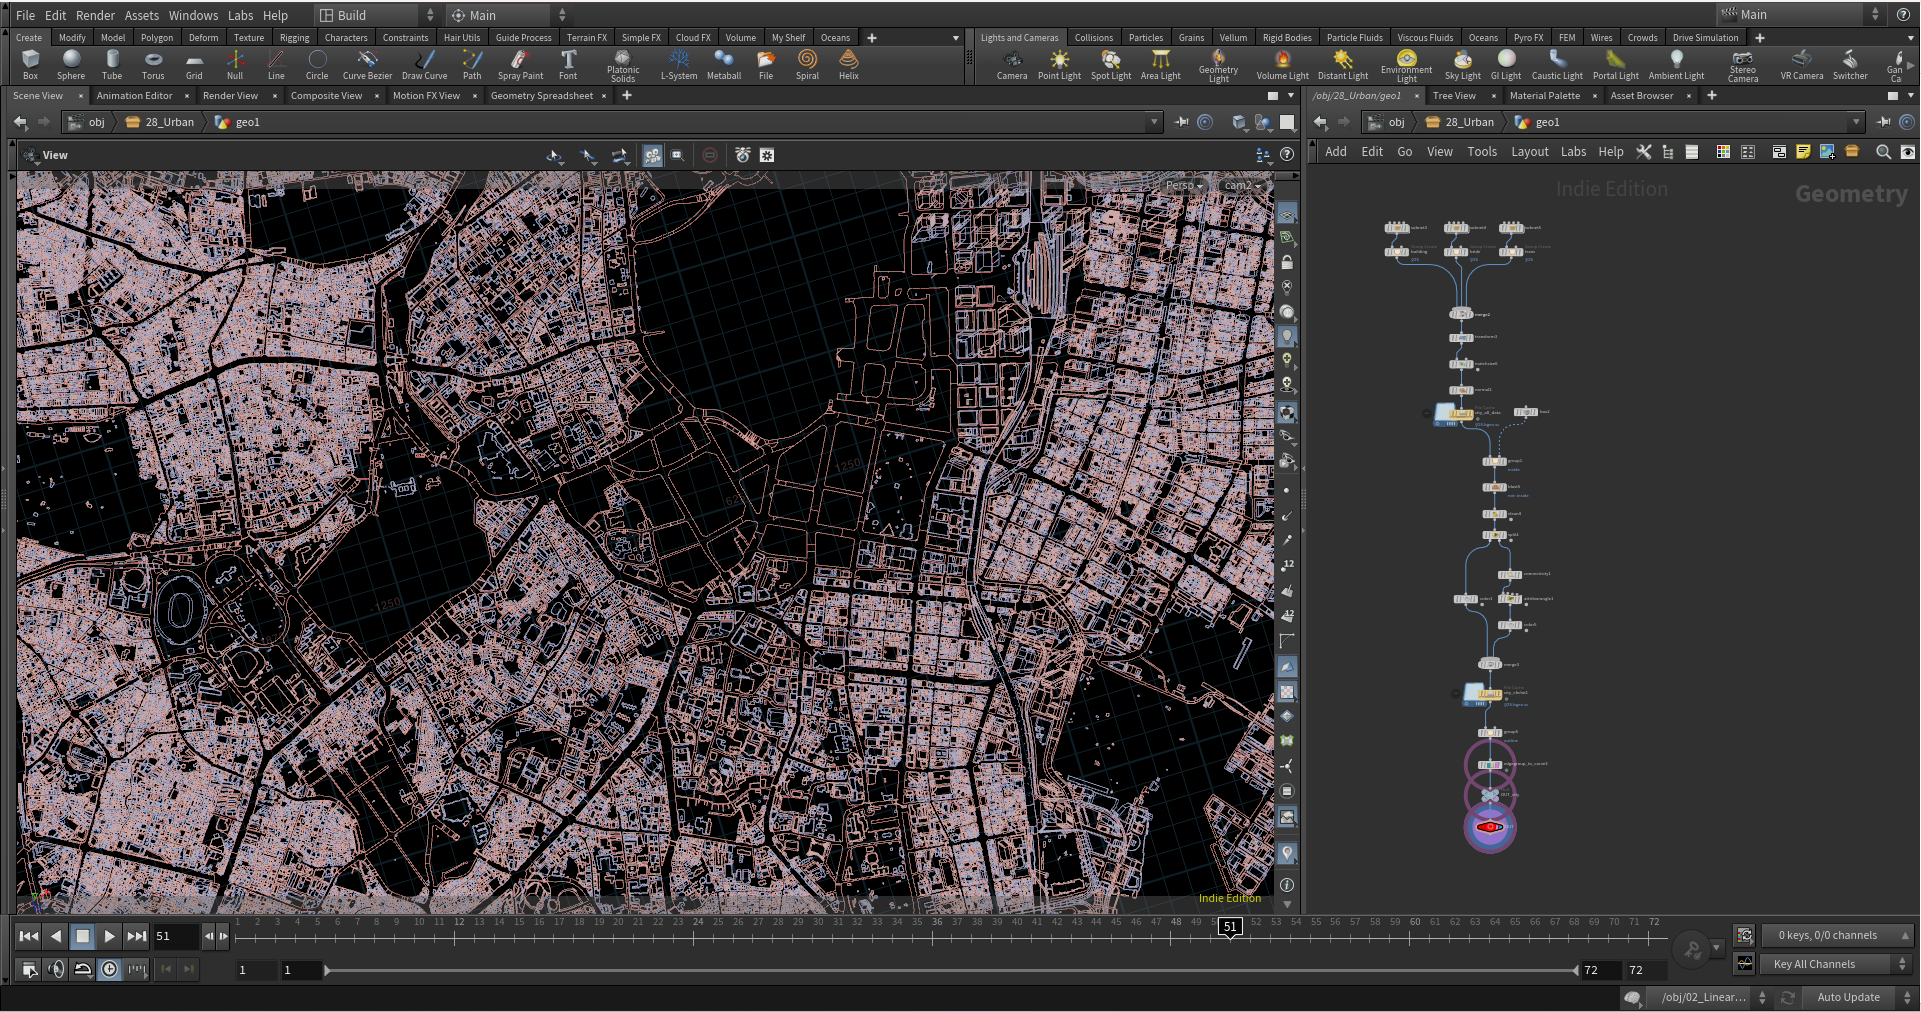Expand the Persp viewport menu

click(x=1184, y=185)
